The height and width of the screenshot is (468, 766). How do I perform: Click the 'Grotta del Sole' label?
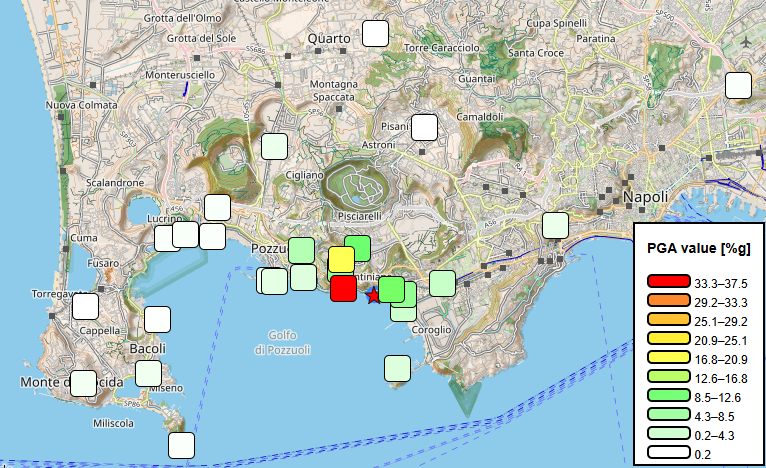[201, 38]
